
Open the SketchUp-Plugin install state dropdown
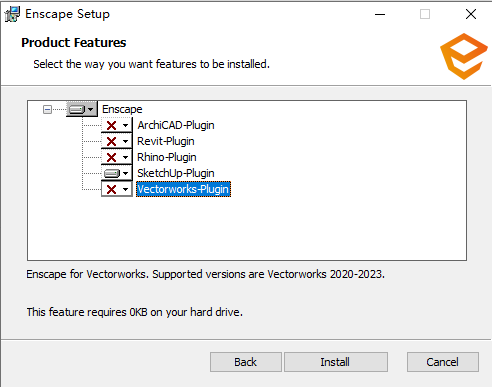(117, 173)
